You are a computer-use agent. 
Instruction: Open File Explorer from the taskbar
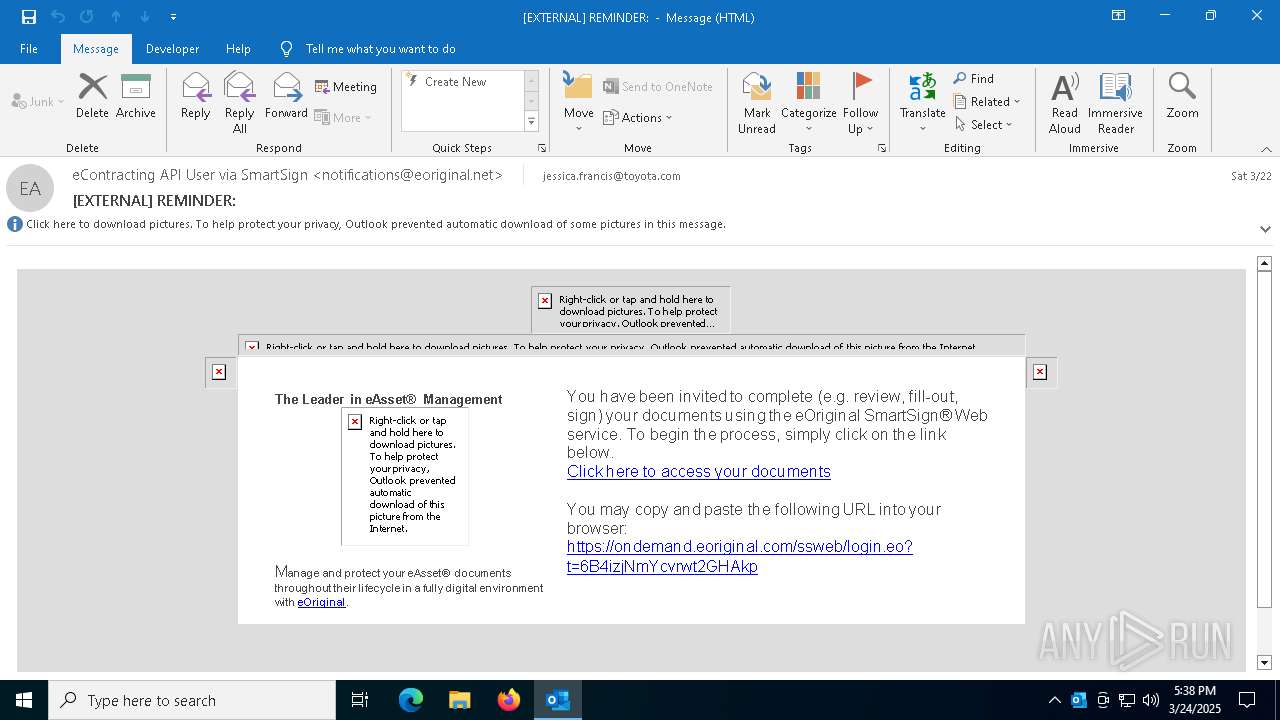tap(459, 700)
